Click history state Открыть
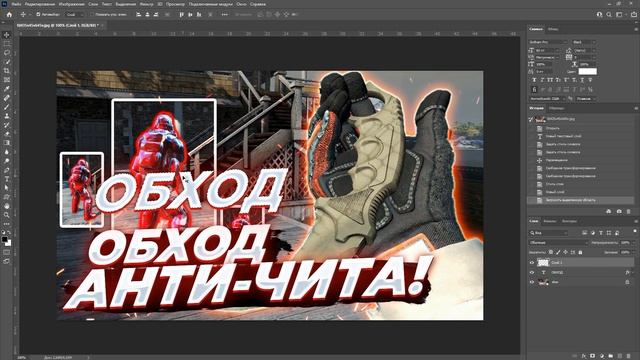640x360 pixels. pos(553,128)
